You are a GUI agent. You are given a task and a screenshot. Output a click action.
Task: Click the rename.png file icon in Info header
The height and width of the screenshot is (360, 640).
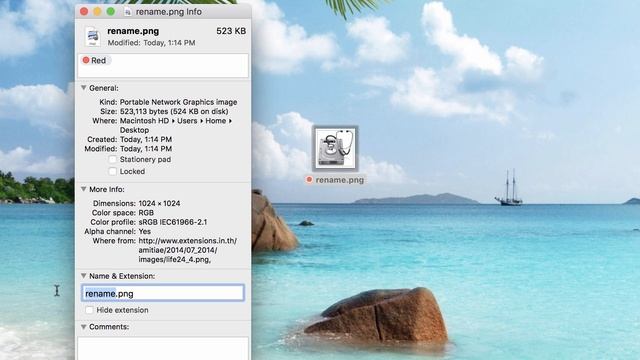[93, 36]
